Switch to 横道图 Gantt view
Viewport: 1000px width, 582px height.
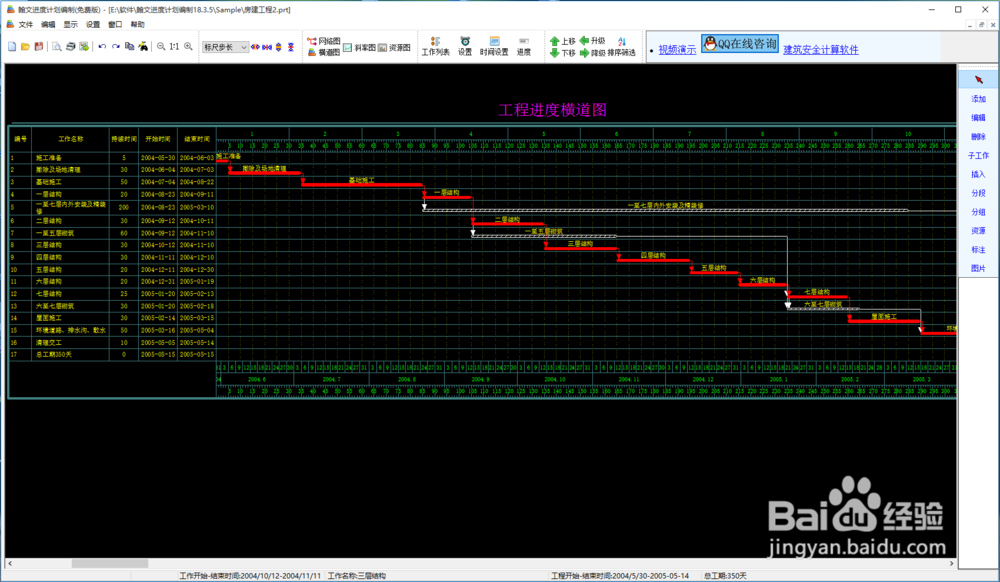pyautogui.click(x=323, y=52)
